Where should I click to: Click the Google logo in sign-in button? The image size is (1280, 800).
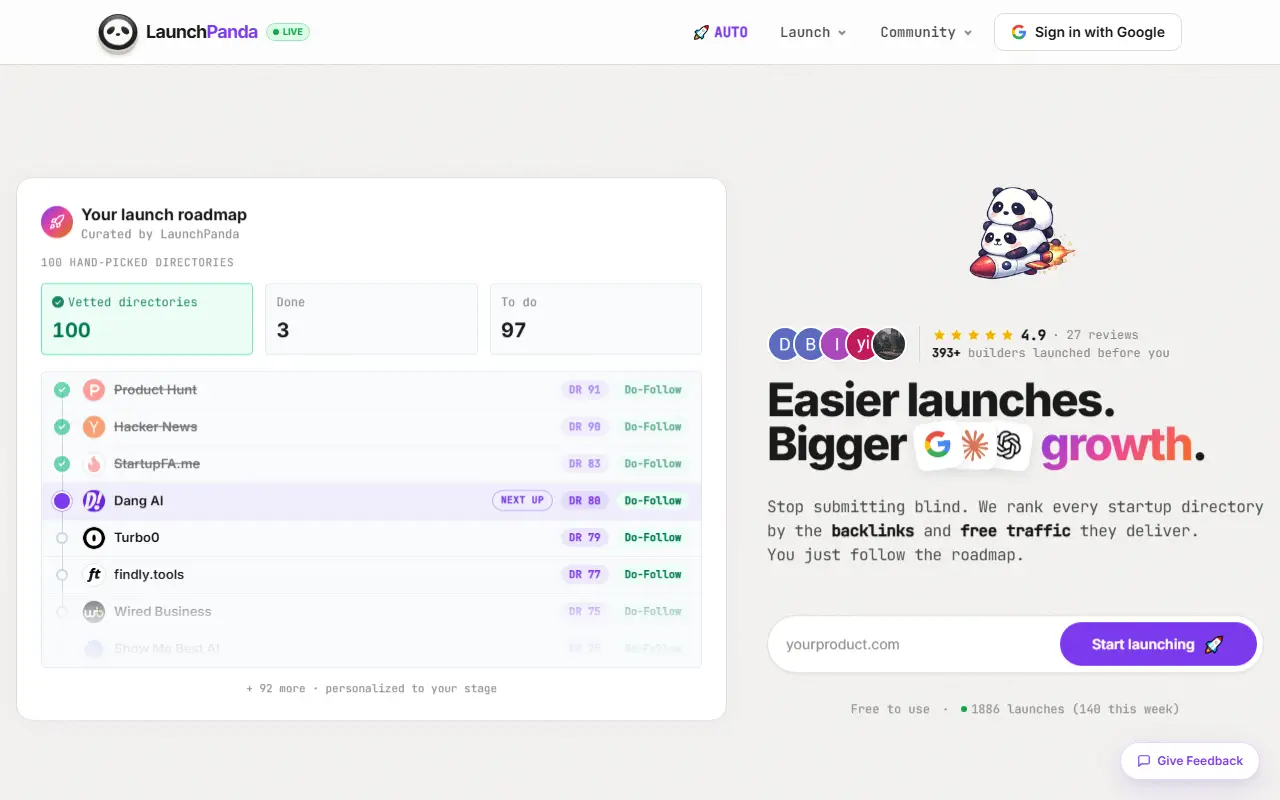click(x=1019, y=32)
